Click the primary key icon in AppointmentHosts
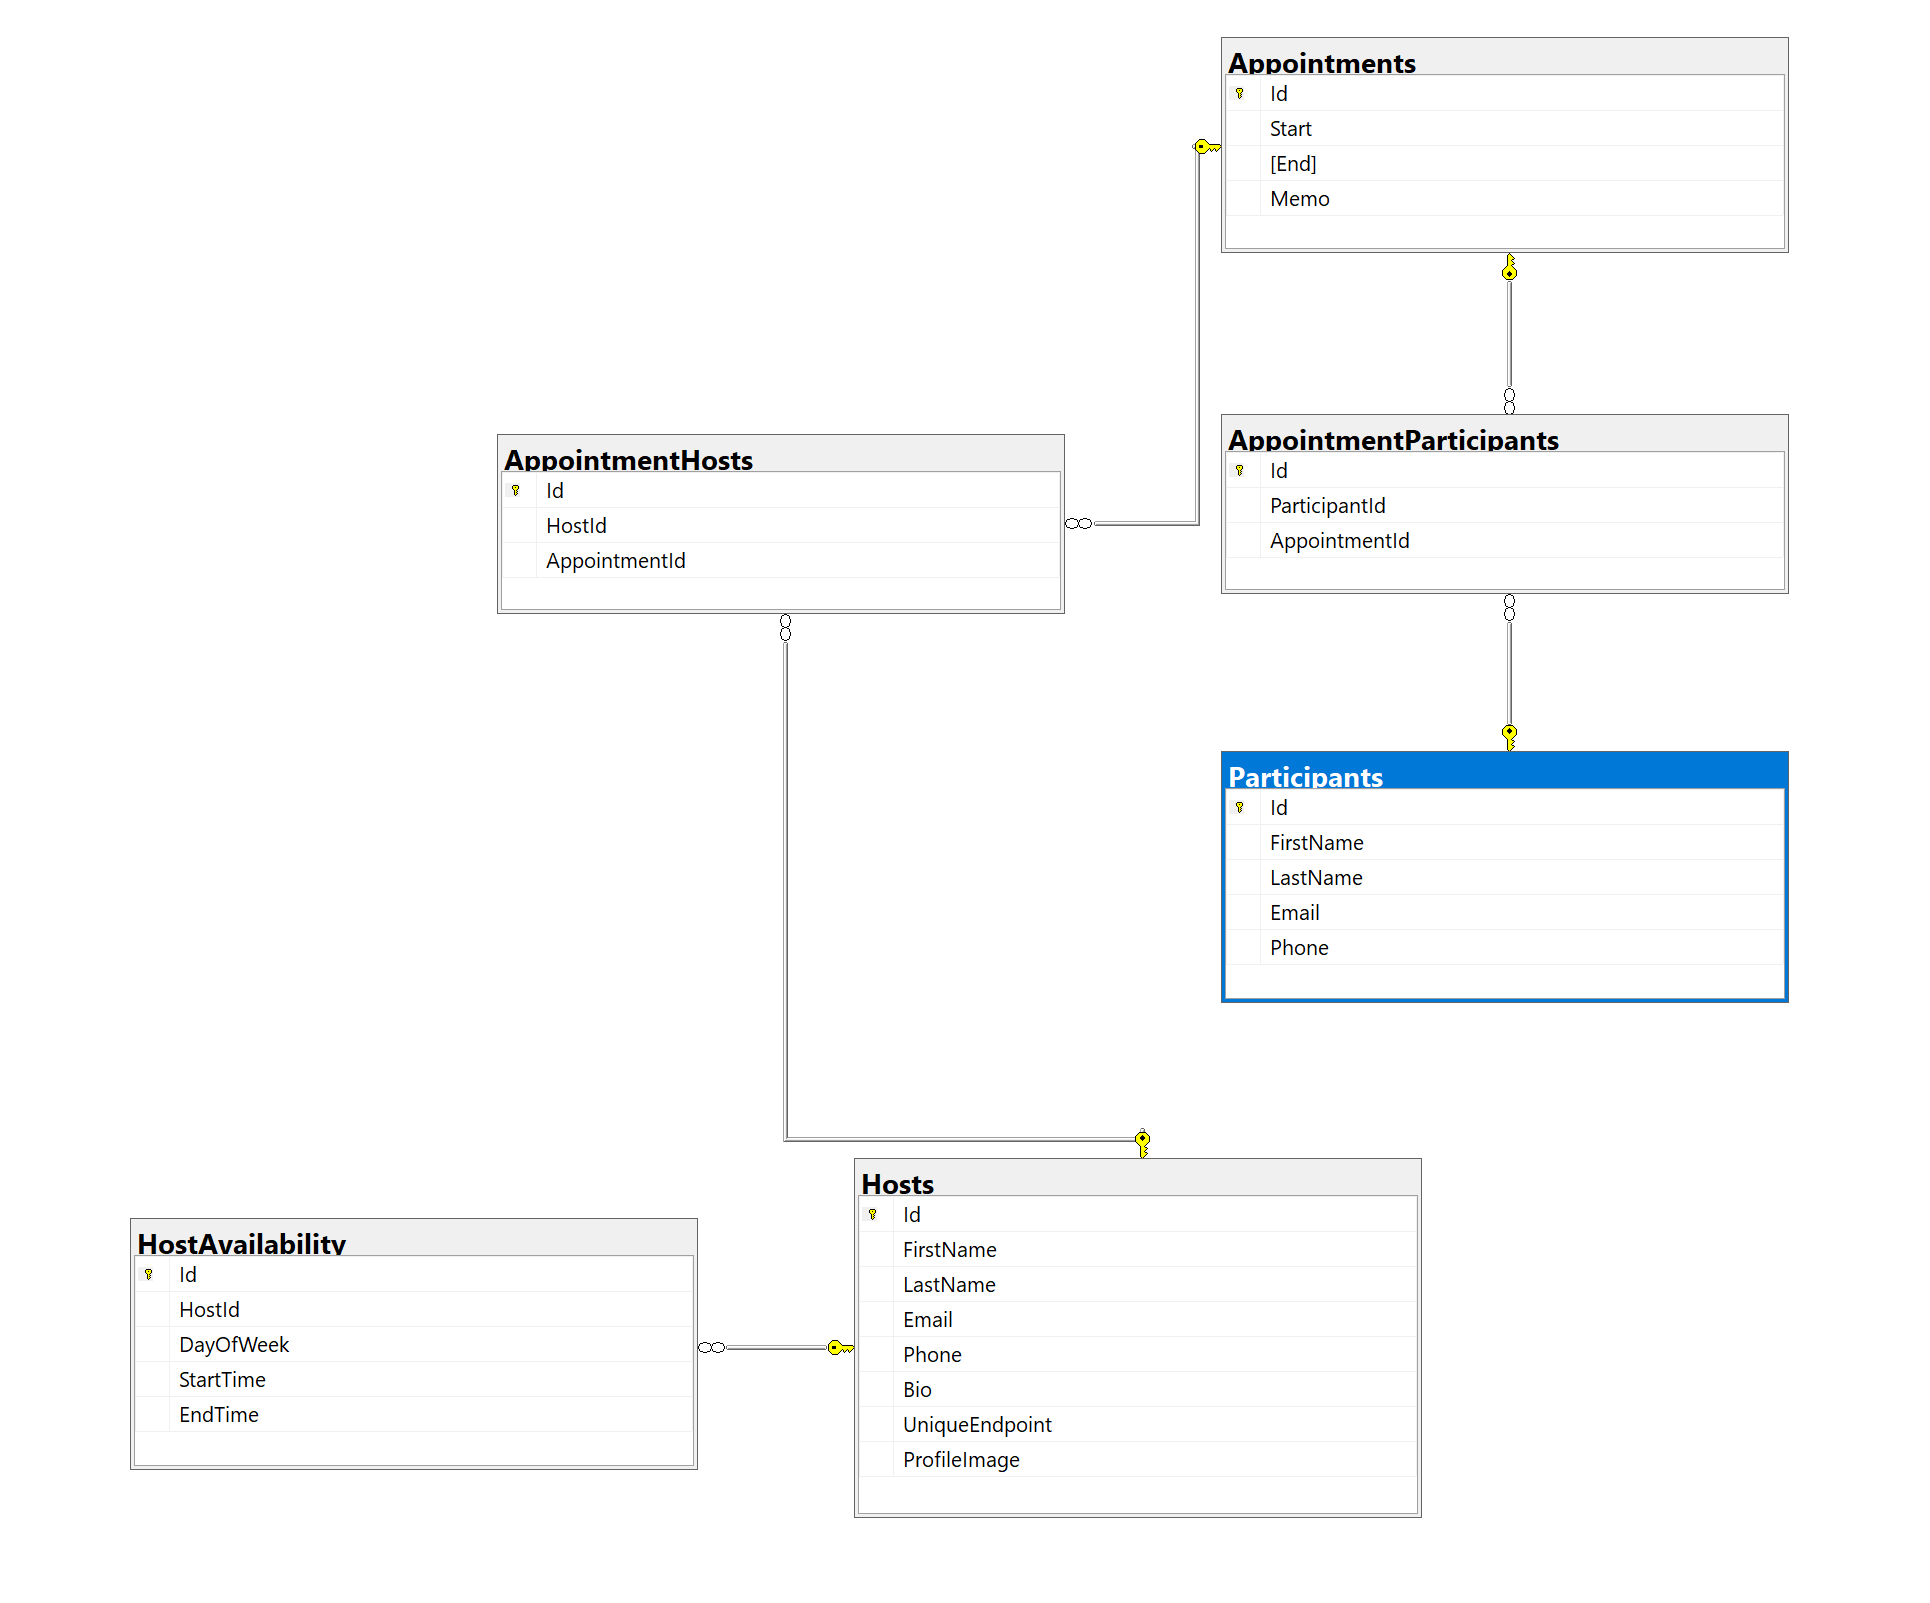 click(x=518, y=490)
